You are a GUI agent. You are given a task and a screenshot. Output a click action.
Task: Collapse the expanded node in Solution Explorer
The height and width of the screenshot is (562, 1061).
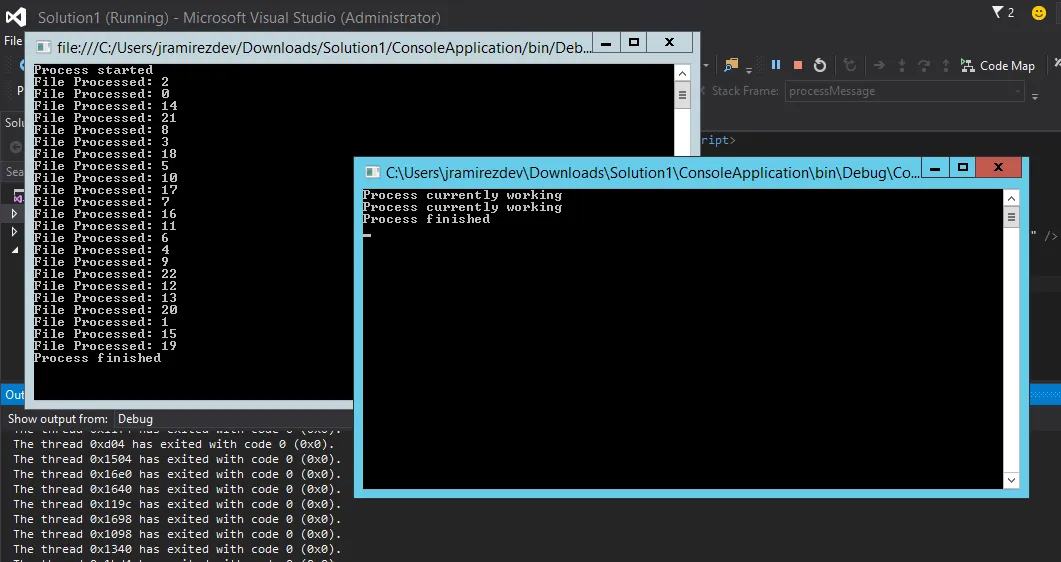(x=15, y=250)
